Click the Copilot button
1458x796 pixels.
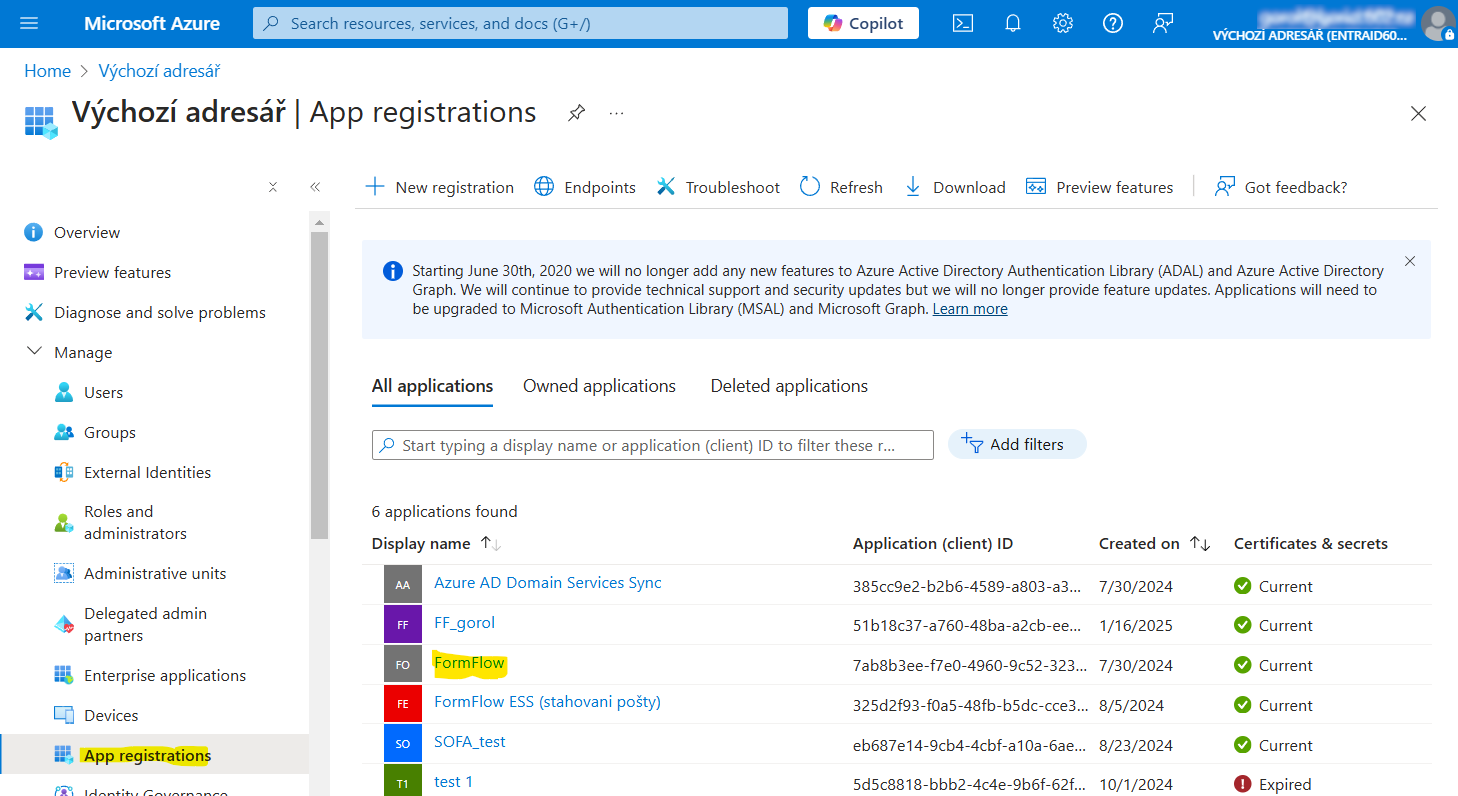[x=863, y=23]
